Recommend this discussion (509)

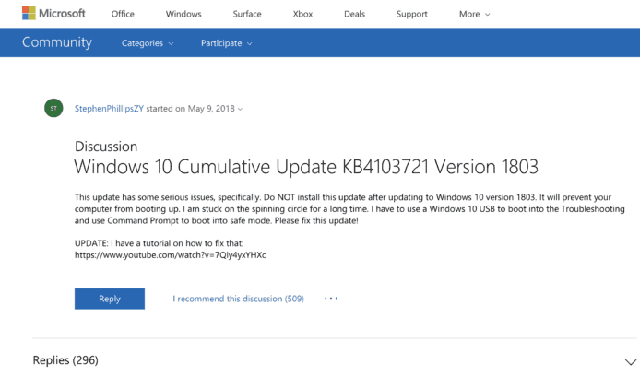238,299
